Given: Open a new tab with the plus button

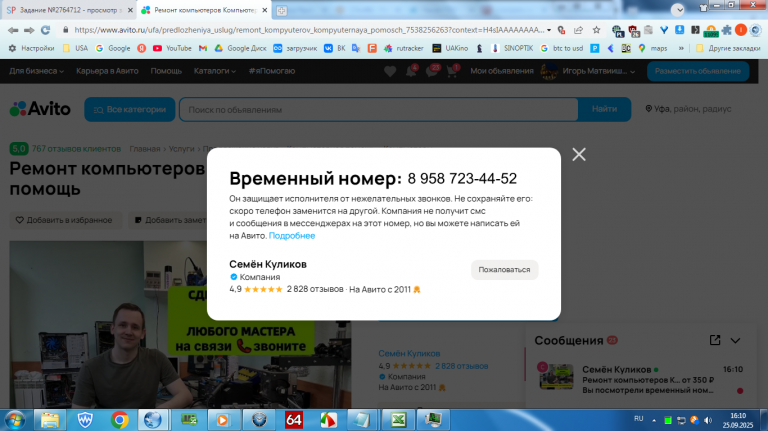Looking at the screenshot, I should [x=282, y=11].
